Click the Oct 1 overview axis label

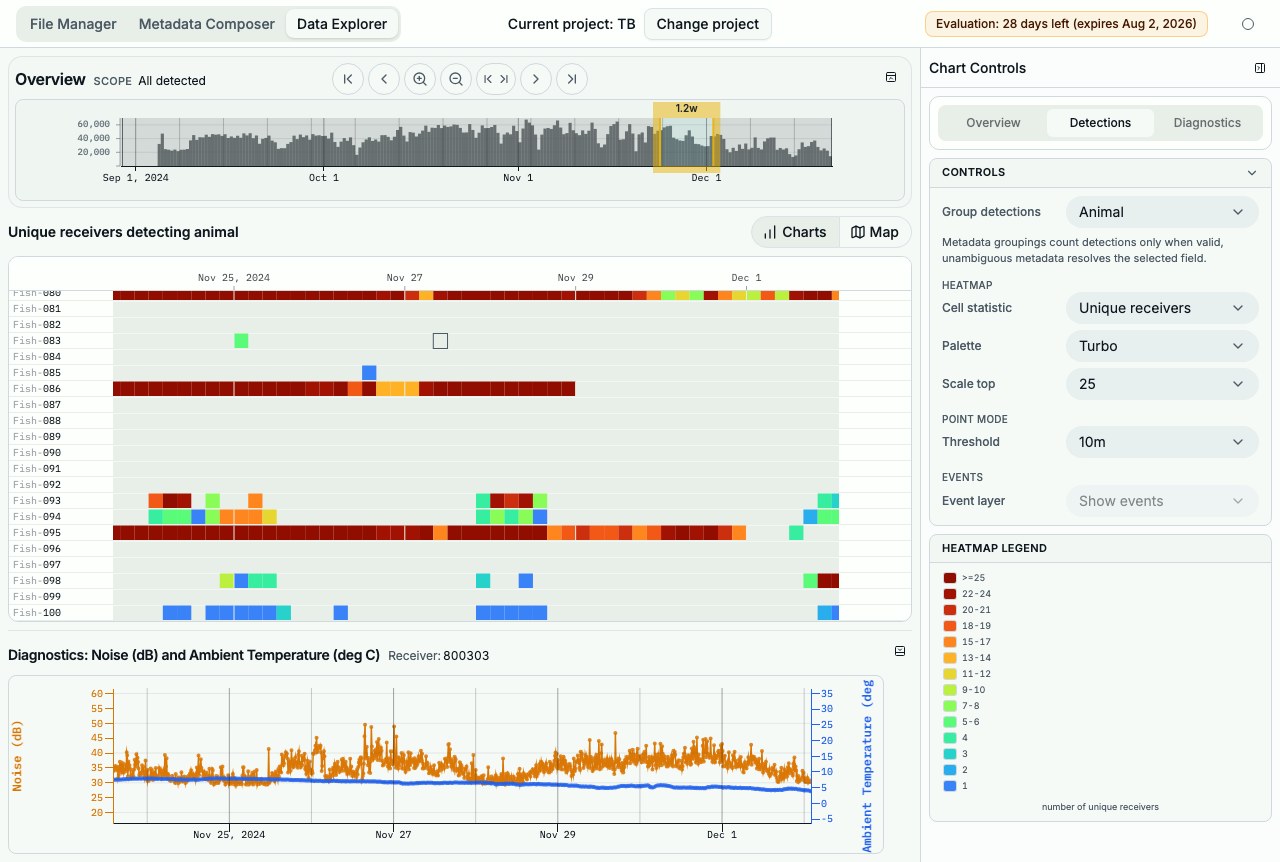(x=323, y=178)
